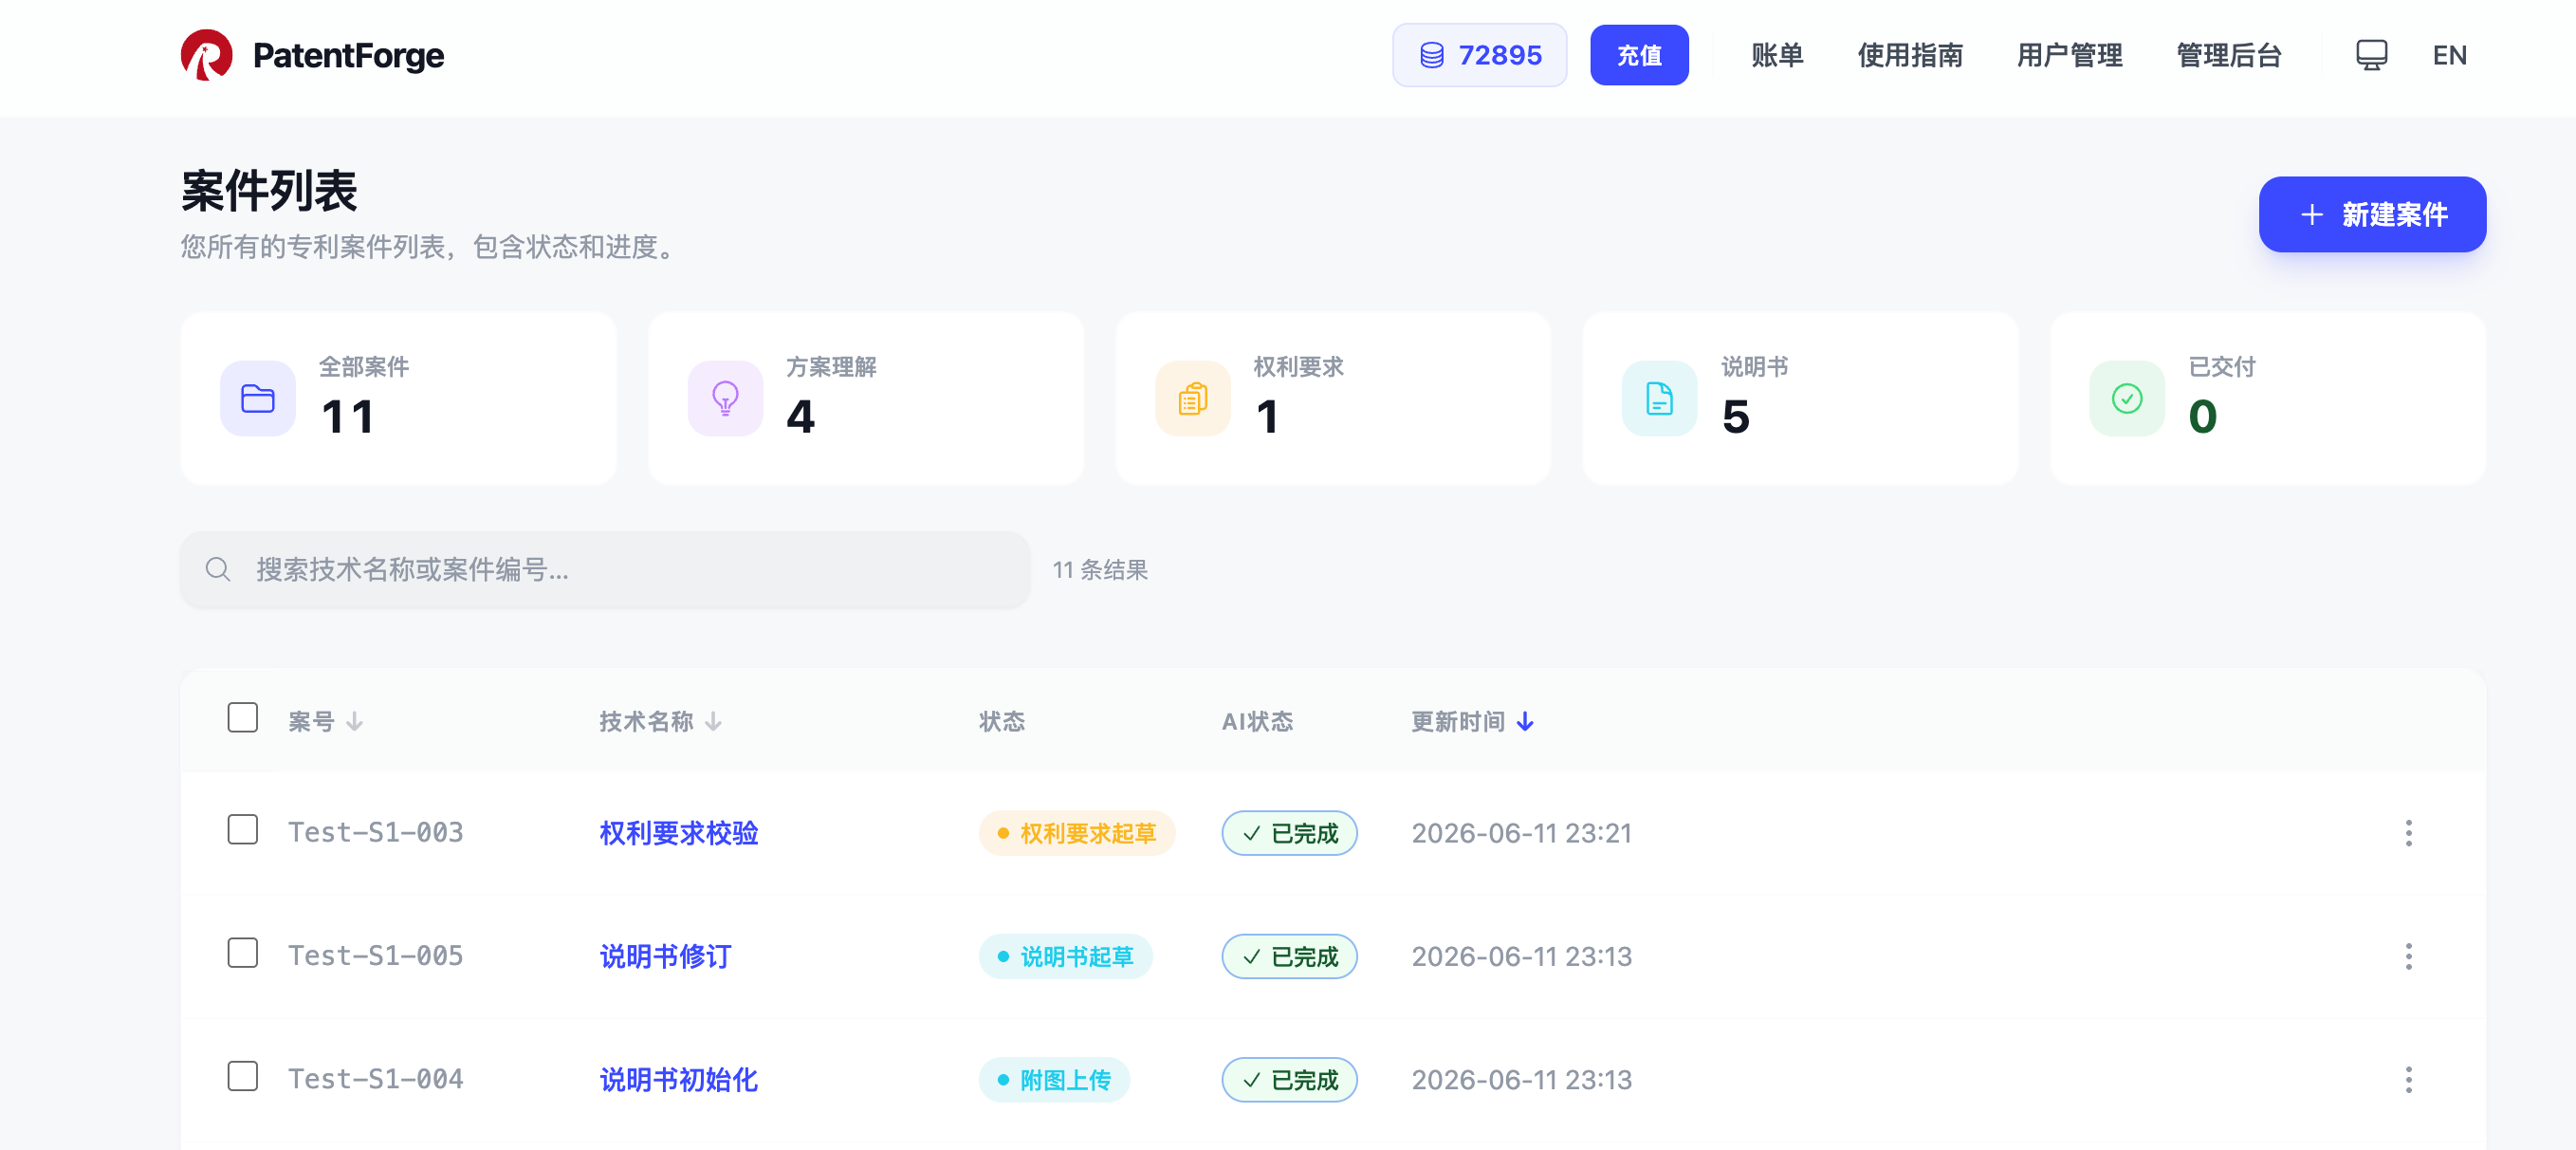Viewport: 2576px width, 1150px height.
Task: Click 已完成 AI status for Test-S1-003
Action: [x=1289, y=833]
